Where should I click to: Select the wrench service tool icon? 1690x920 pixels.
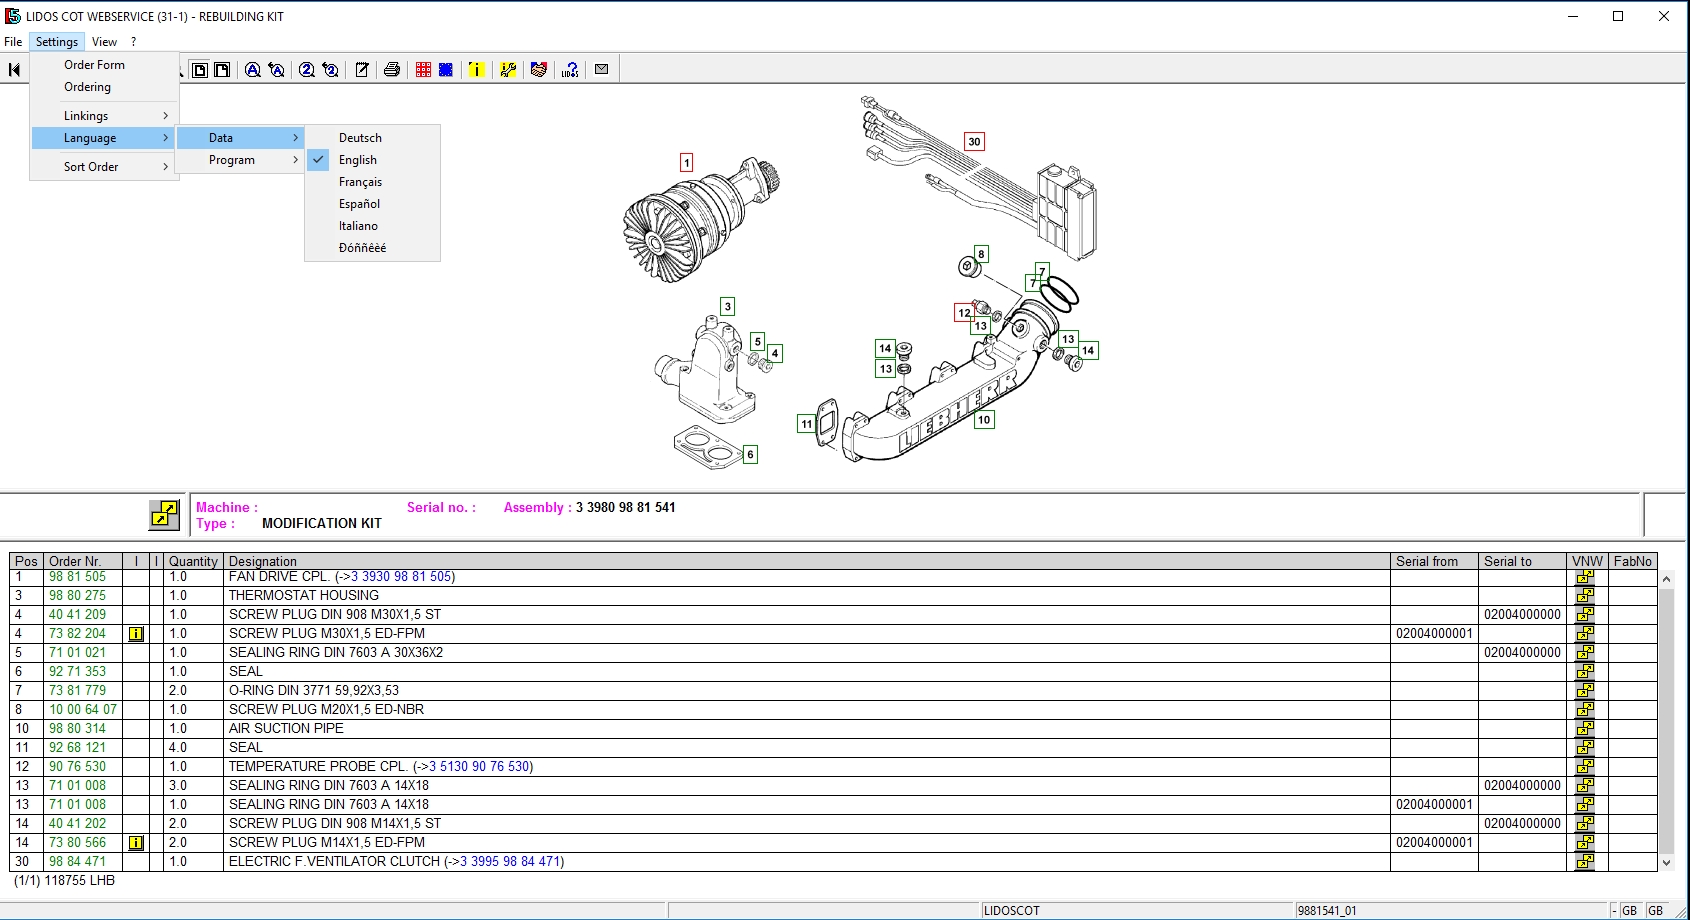click(508, 70)
